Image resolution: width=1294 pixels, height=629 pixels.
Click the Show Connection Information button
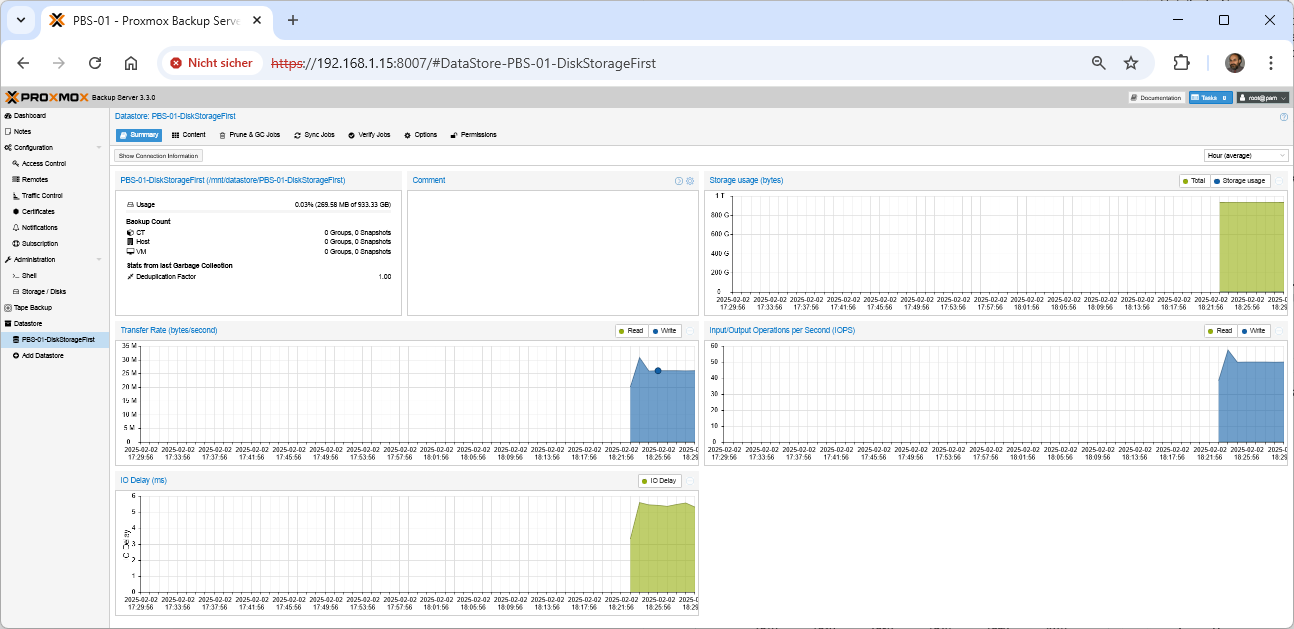point(159,156)
